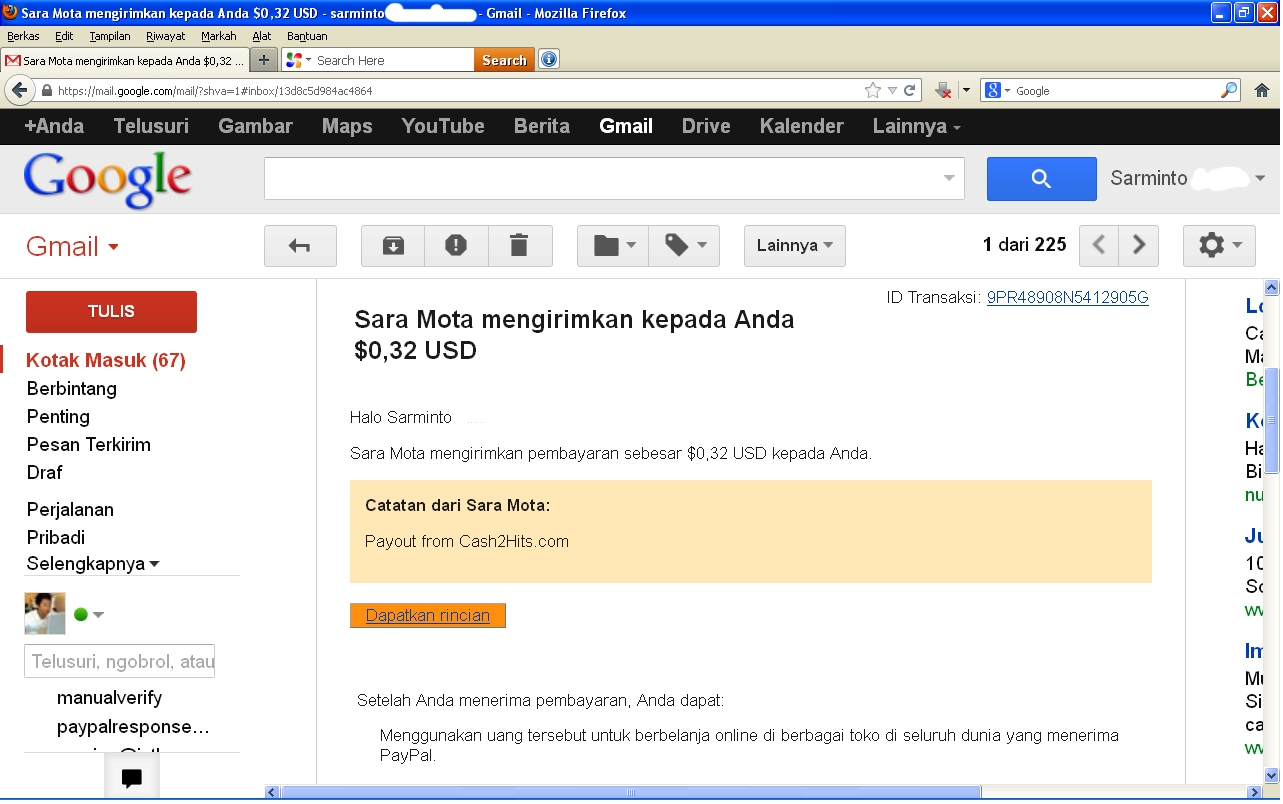Archive this email with the archive icon
Image resolution: width=1283 pixels, height=804 pixels.
point(393,246)
